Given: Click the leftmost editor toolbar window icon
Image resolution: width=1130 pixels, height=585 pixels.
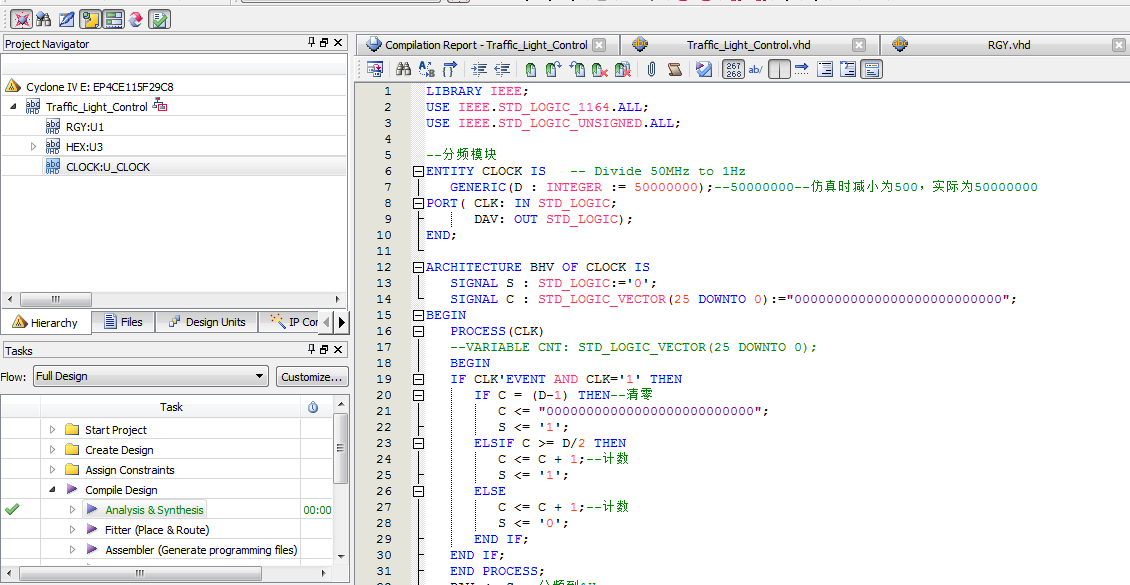Looking at the screenshot, I should tap(374, 69).
